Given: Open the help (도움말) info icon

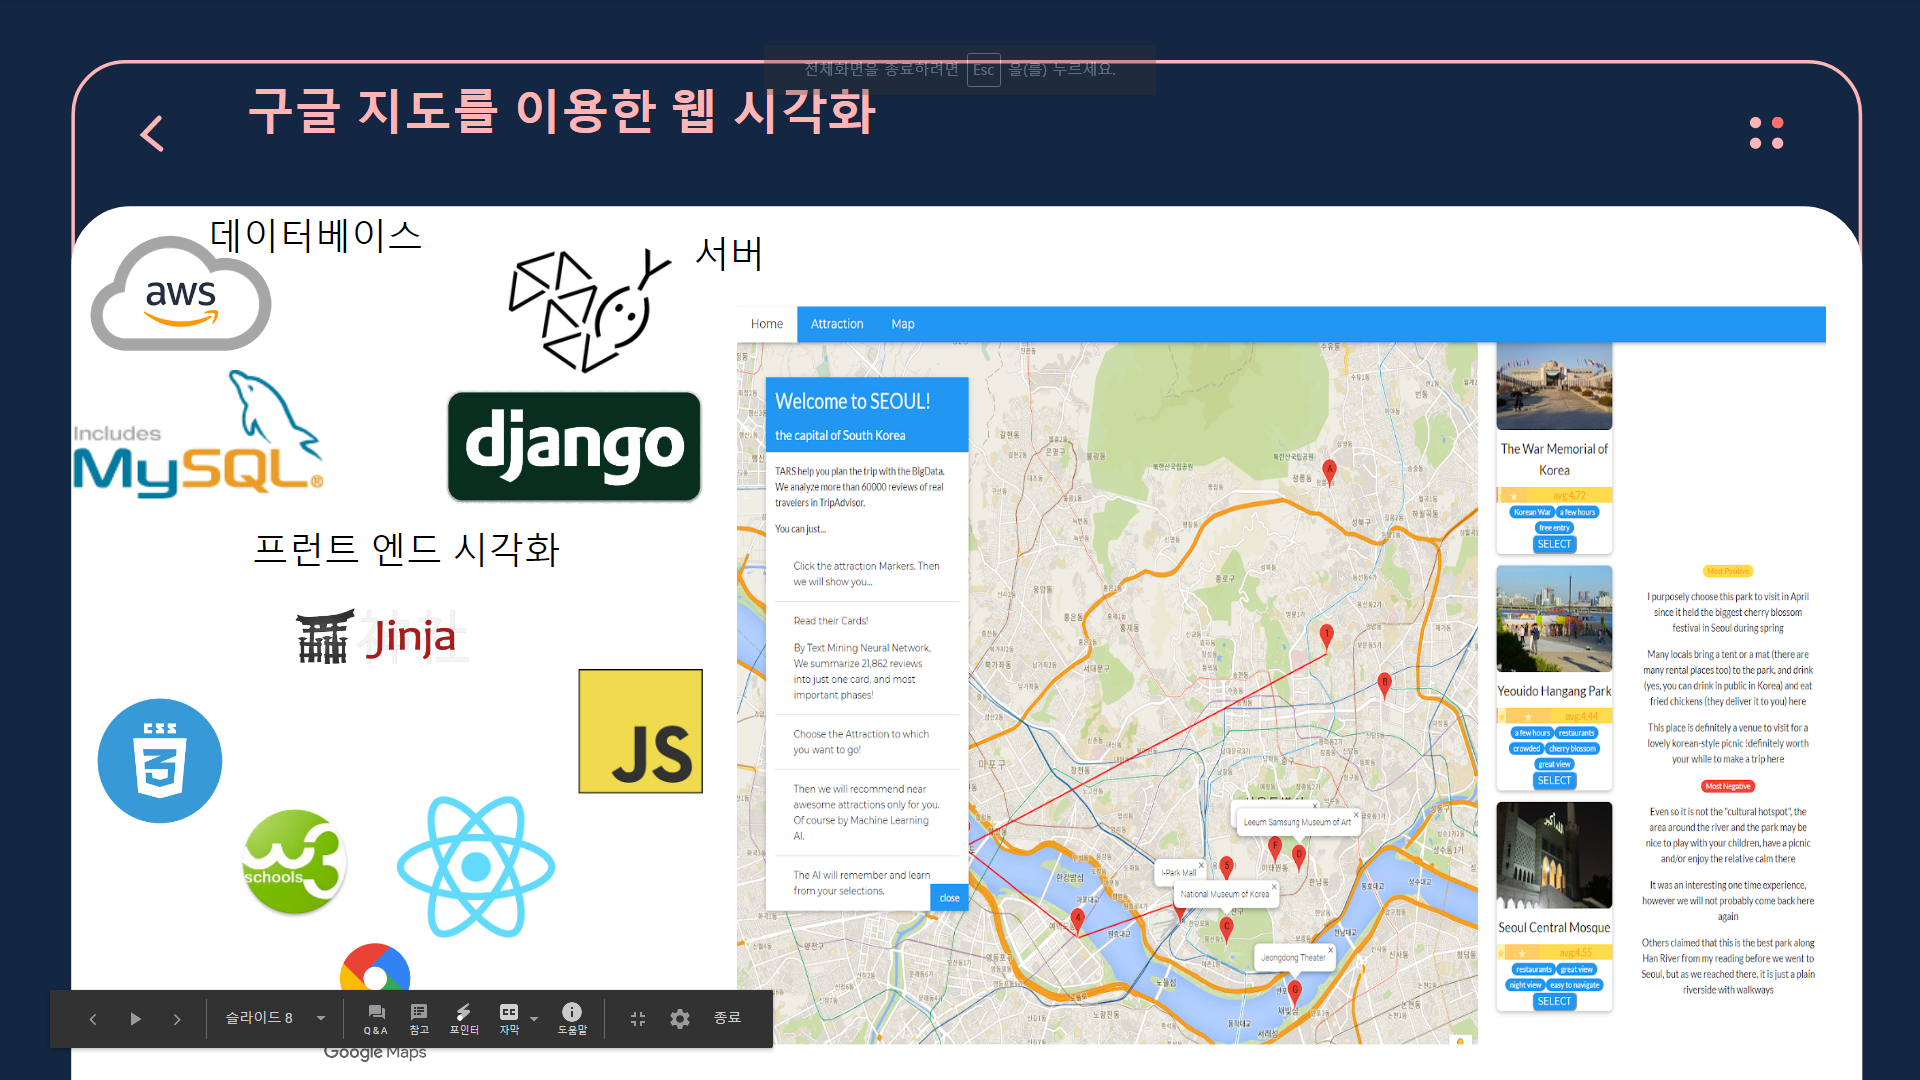Looking at the screenshot, I should [572, 1018].
